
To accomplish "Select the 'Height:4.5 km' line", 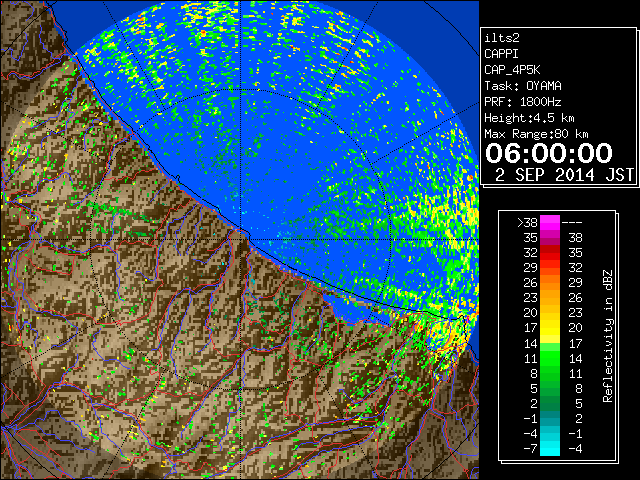I will click(529, 118).
